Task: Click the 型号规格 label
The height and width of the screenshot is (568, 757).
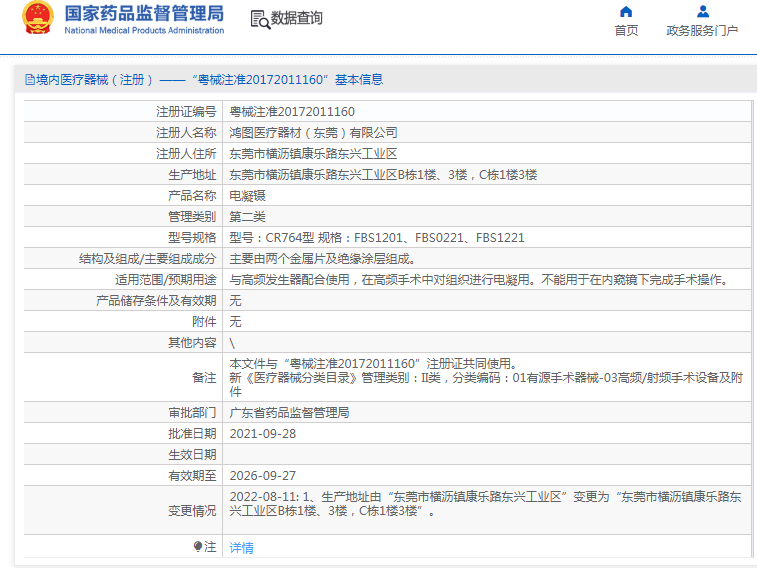Action: click(192, 237)
